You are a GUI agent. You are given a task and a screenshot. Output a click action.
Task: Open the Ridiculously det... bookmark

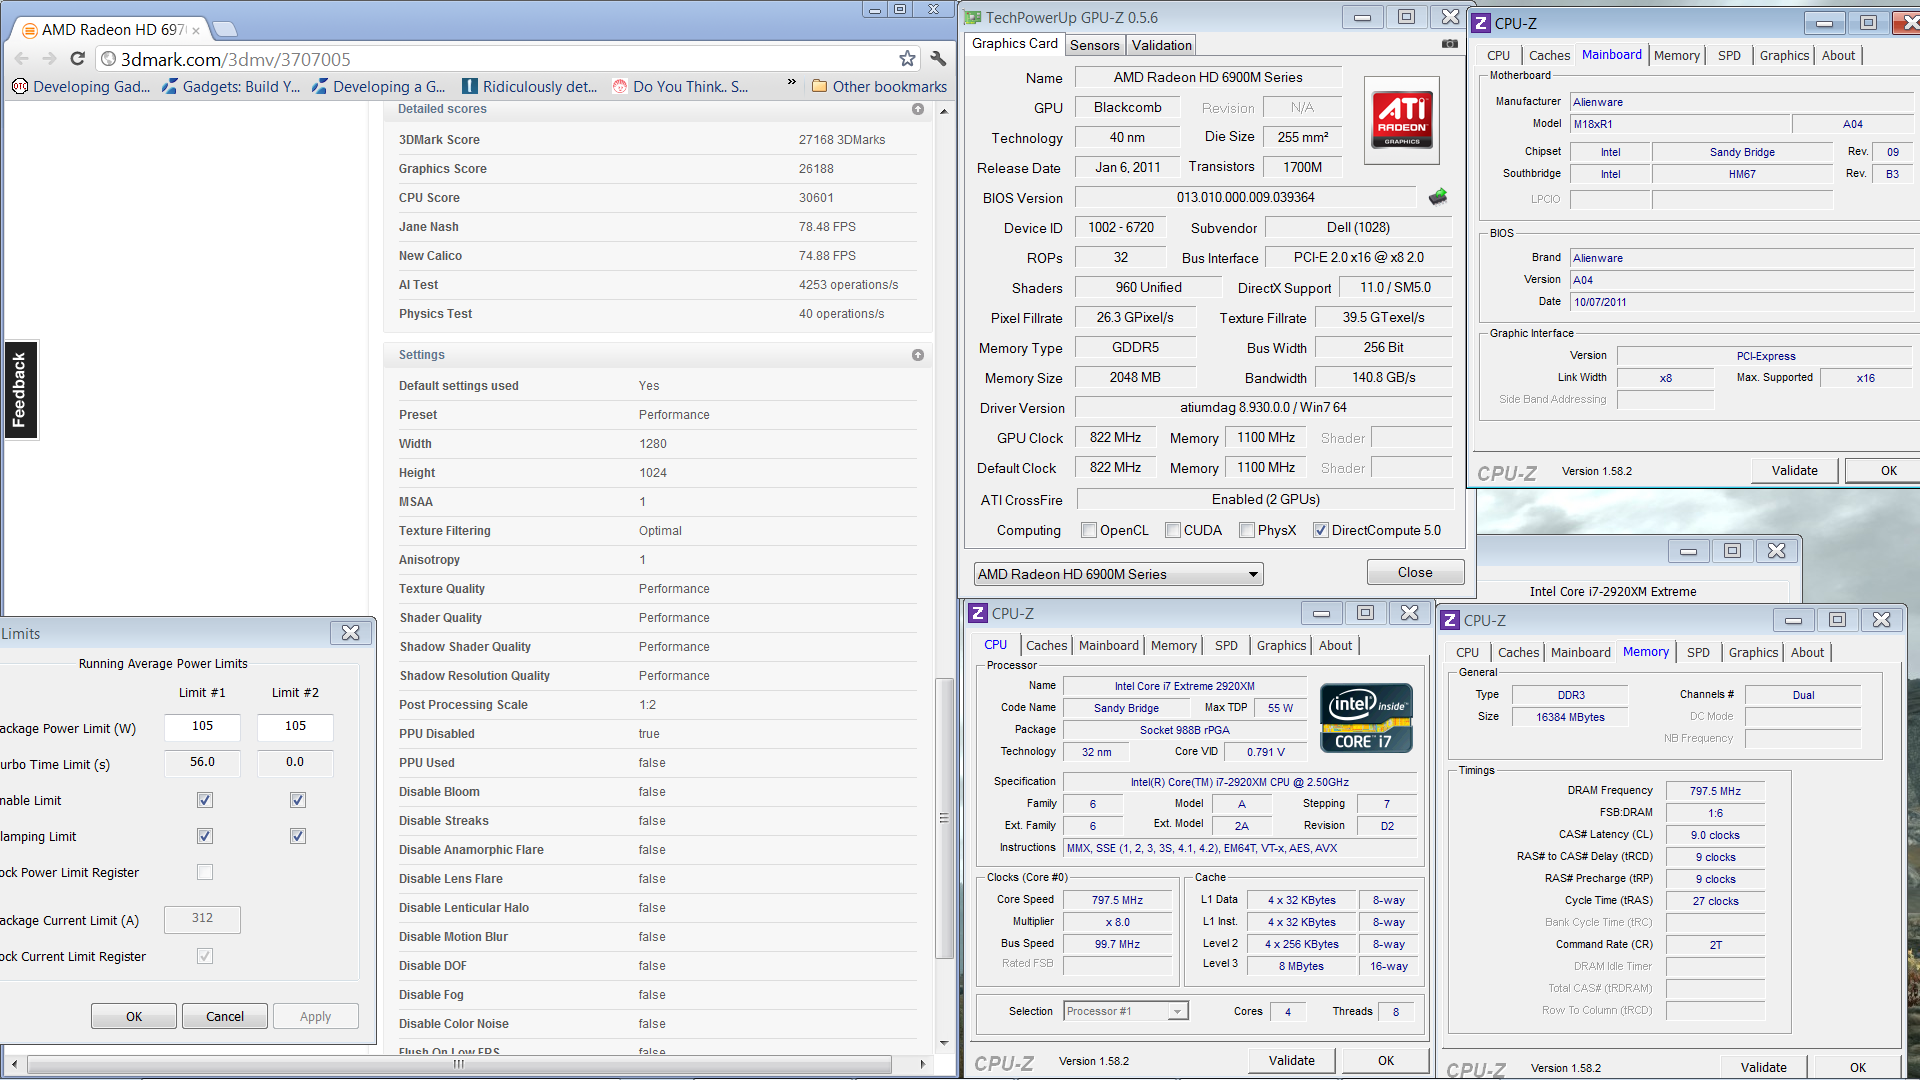pos(529,87)
